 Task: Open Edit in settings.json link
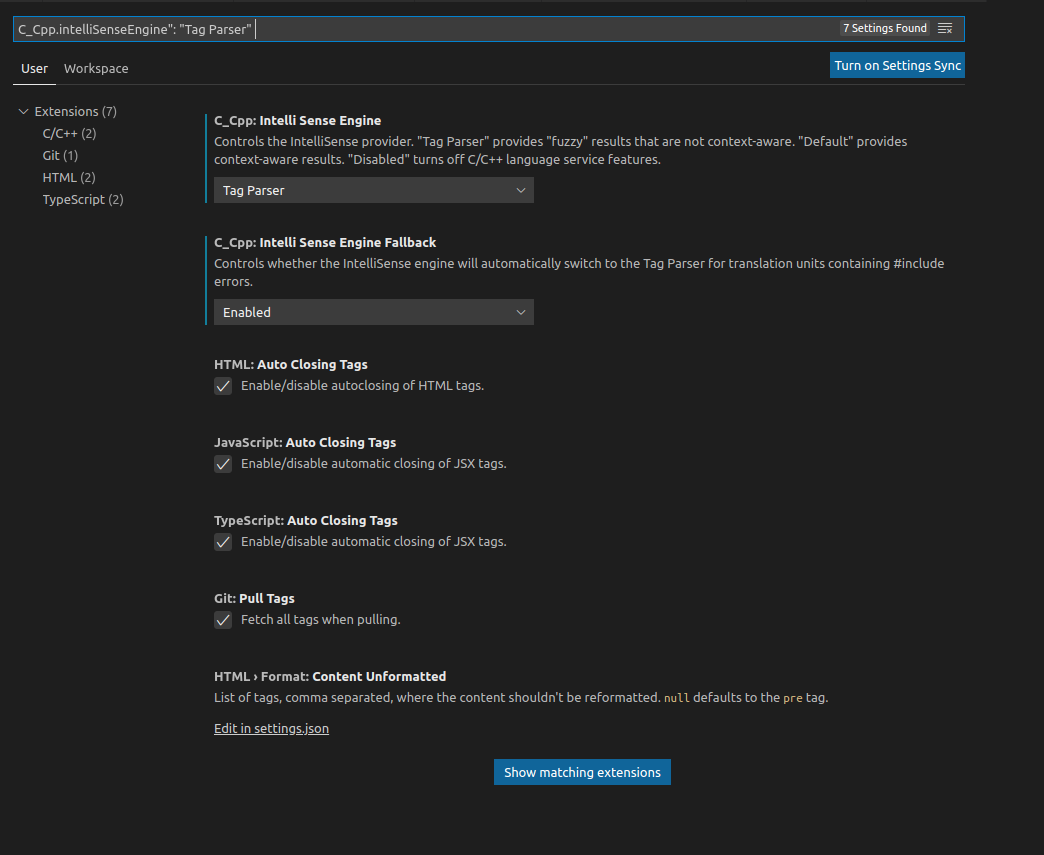tap(271, 728)
